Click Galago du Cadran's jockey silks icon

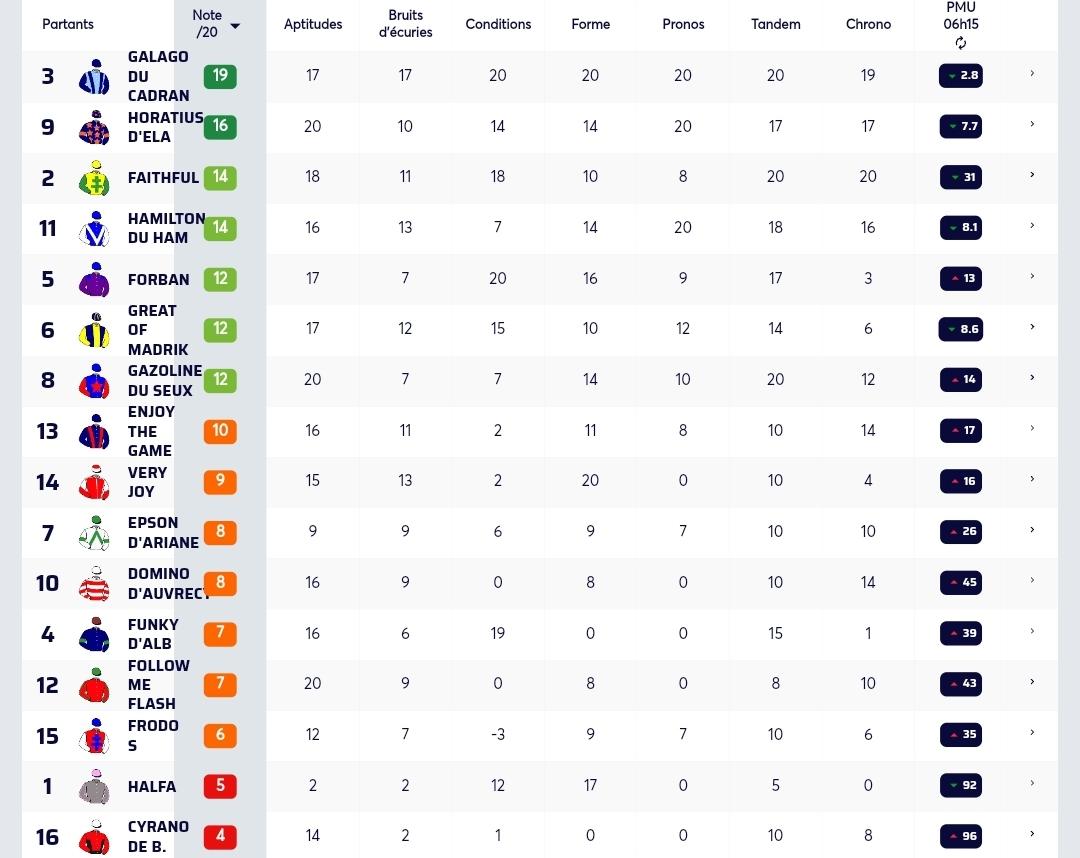click(95, 76)
